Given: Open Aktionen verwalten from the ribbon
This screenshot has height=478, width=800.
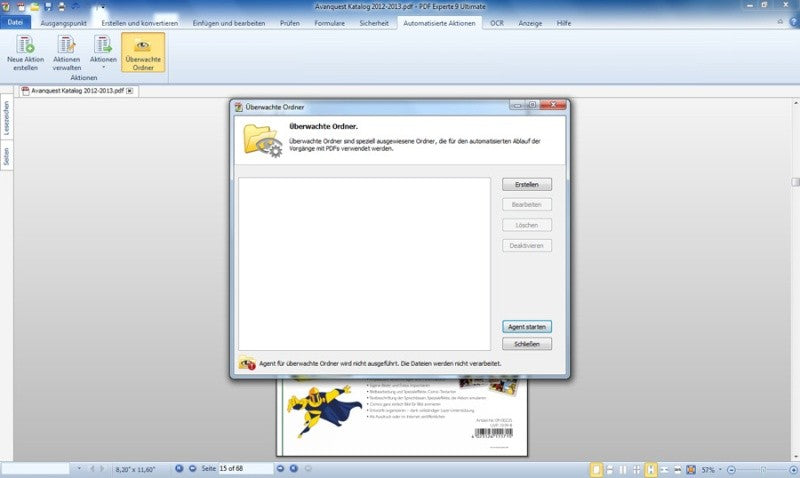Looking at the screenshot, I should point(67,53).
